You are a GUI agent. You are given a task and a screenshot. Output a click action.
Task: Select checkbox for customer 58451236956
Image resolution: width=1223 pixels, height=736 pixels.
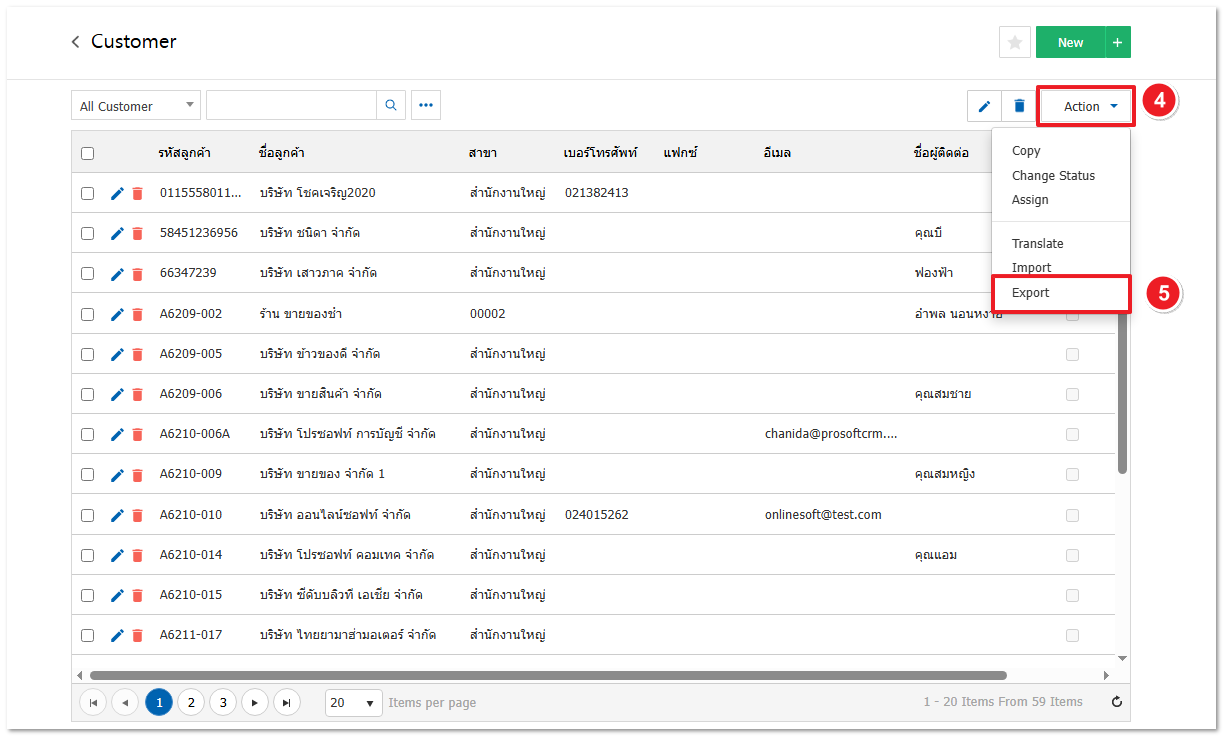point(88,233)
